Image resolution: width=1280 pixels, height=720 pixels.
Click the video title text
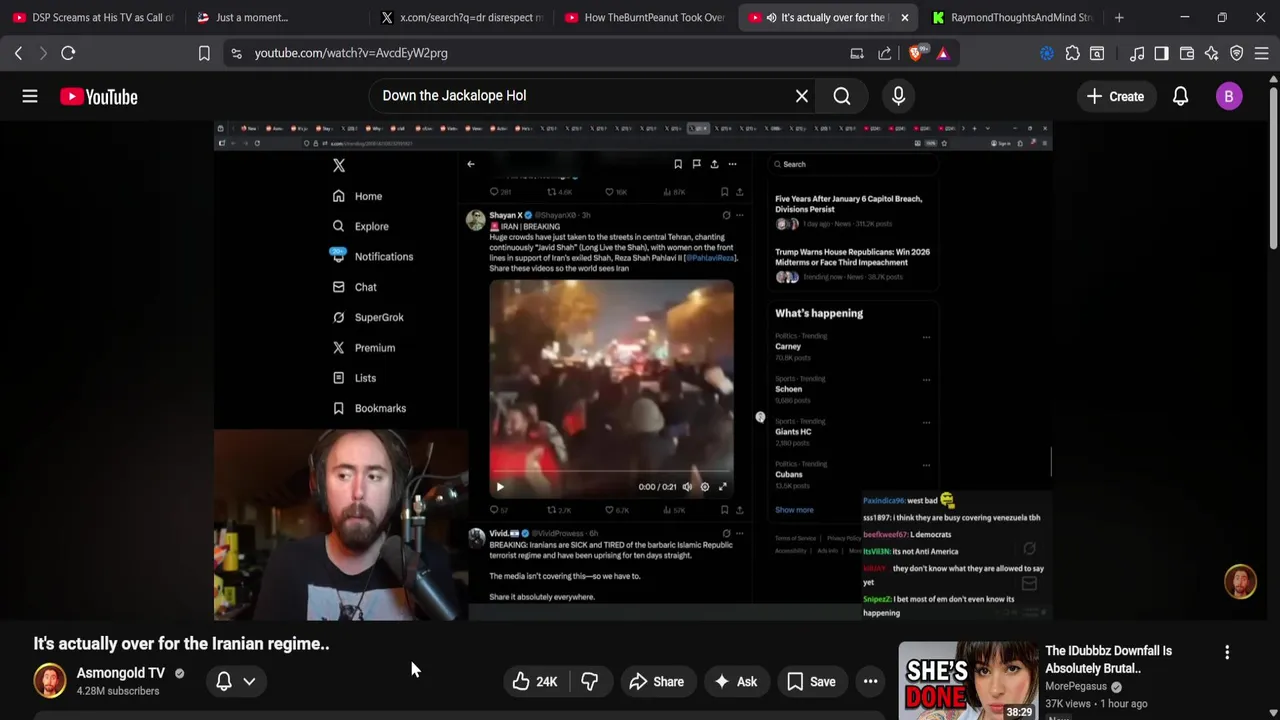coord(181,644)
